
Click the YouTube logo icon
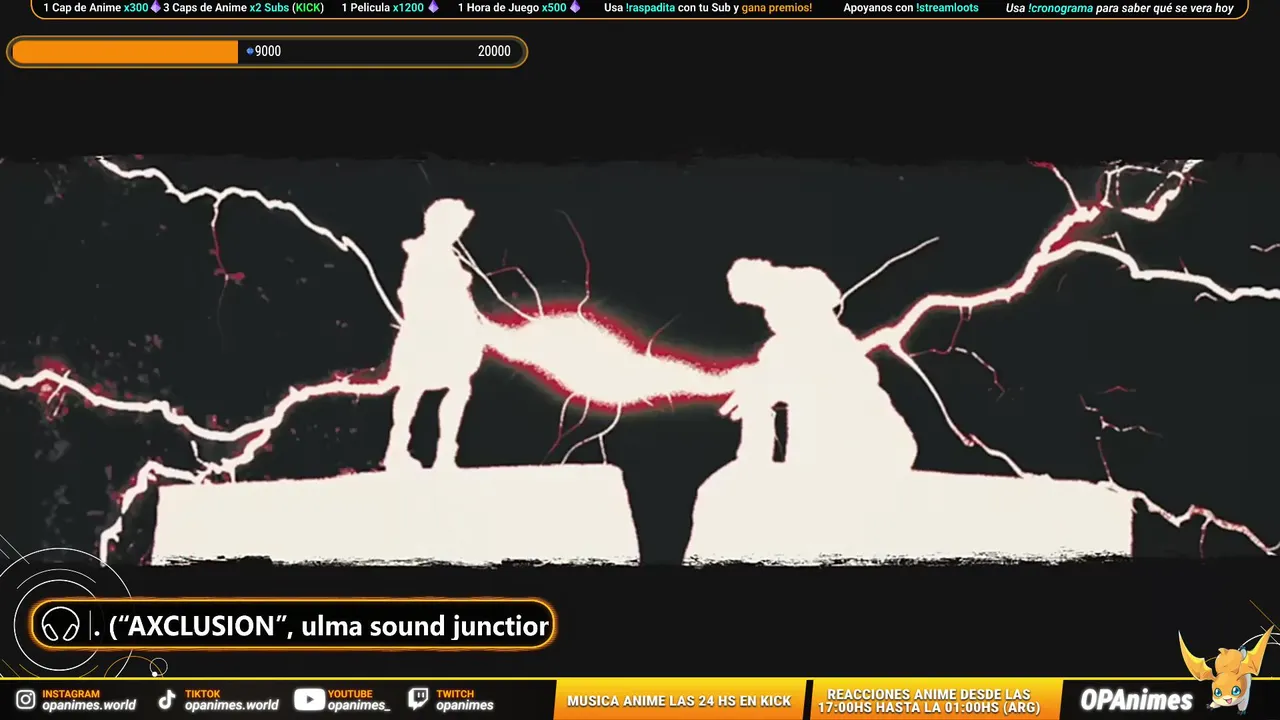309,700
